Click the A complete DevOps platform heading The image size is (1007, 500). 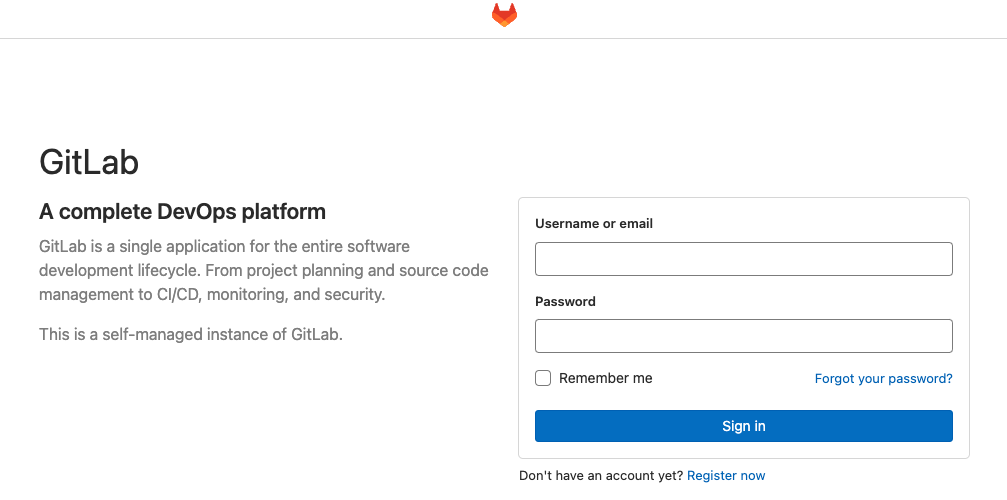click(182, 211)
